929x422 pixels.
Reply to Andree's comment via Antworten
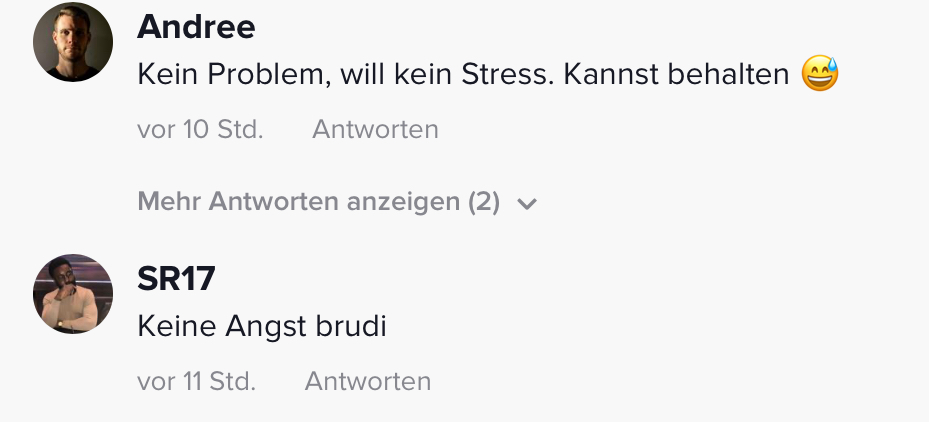(x=375, y=129)
